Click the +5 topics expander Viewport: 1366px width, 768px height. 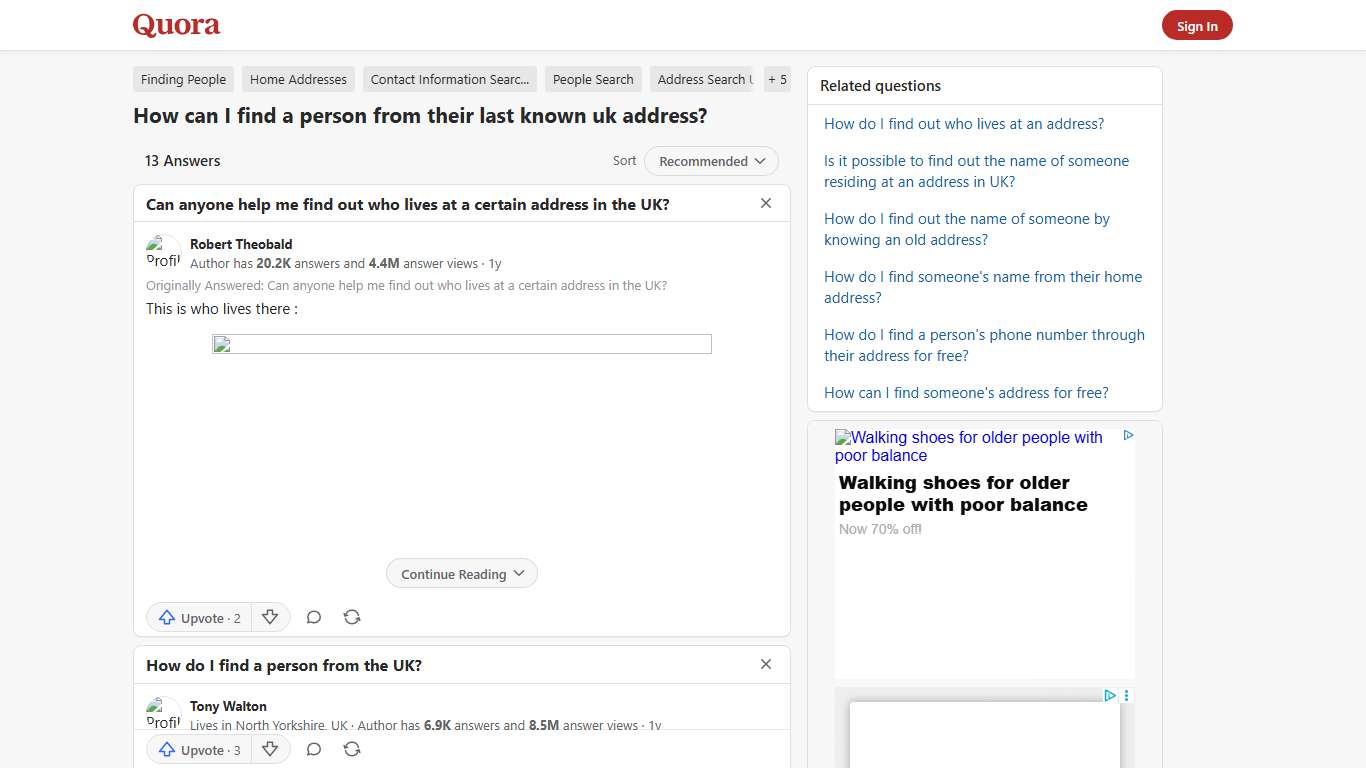click(x=777, y=79)
